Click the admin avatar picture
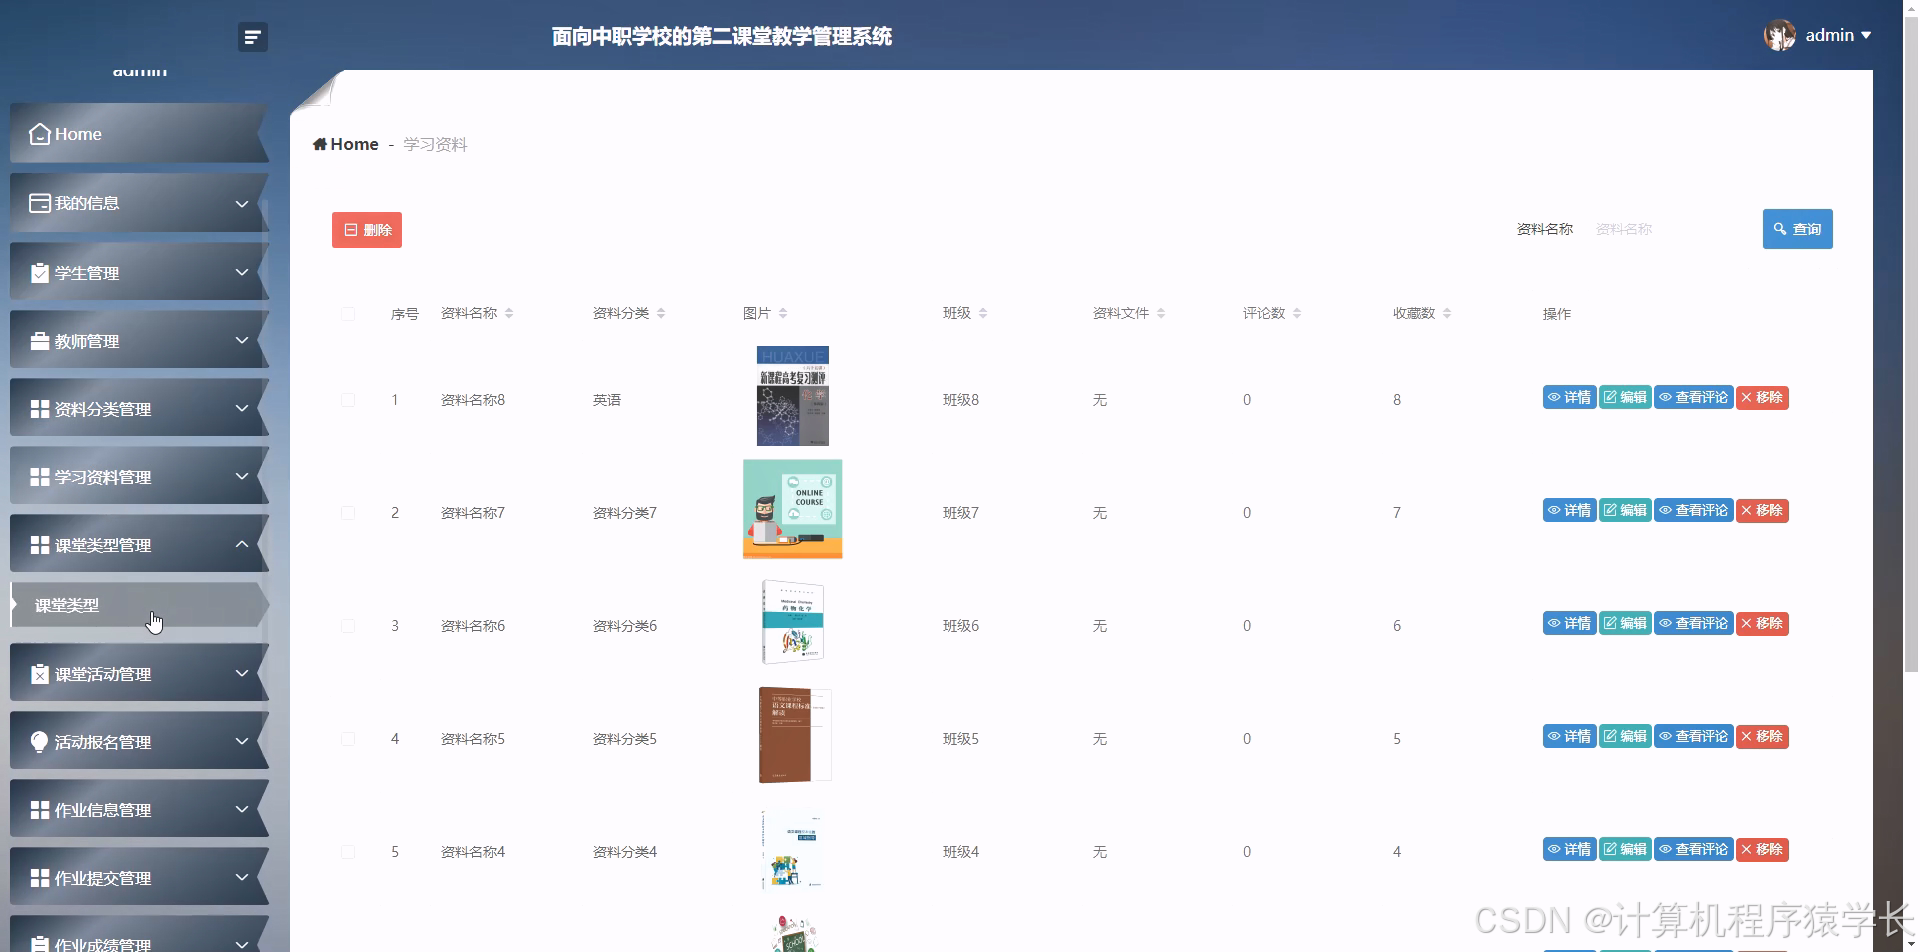 tap(1779, 35)
